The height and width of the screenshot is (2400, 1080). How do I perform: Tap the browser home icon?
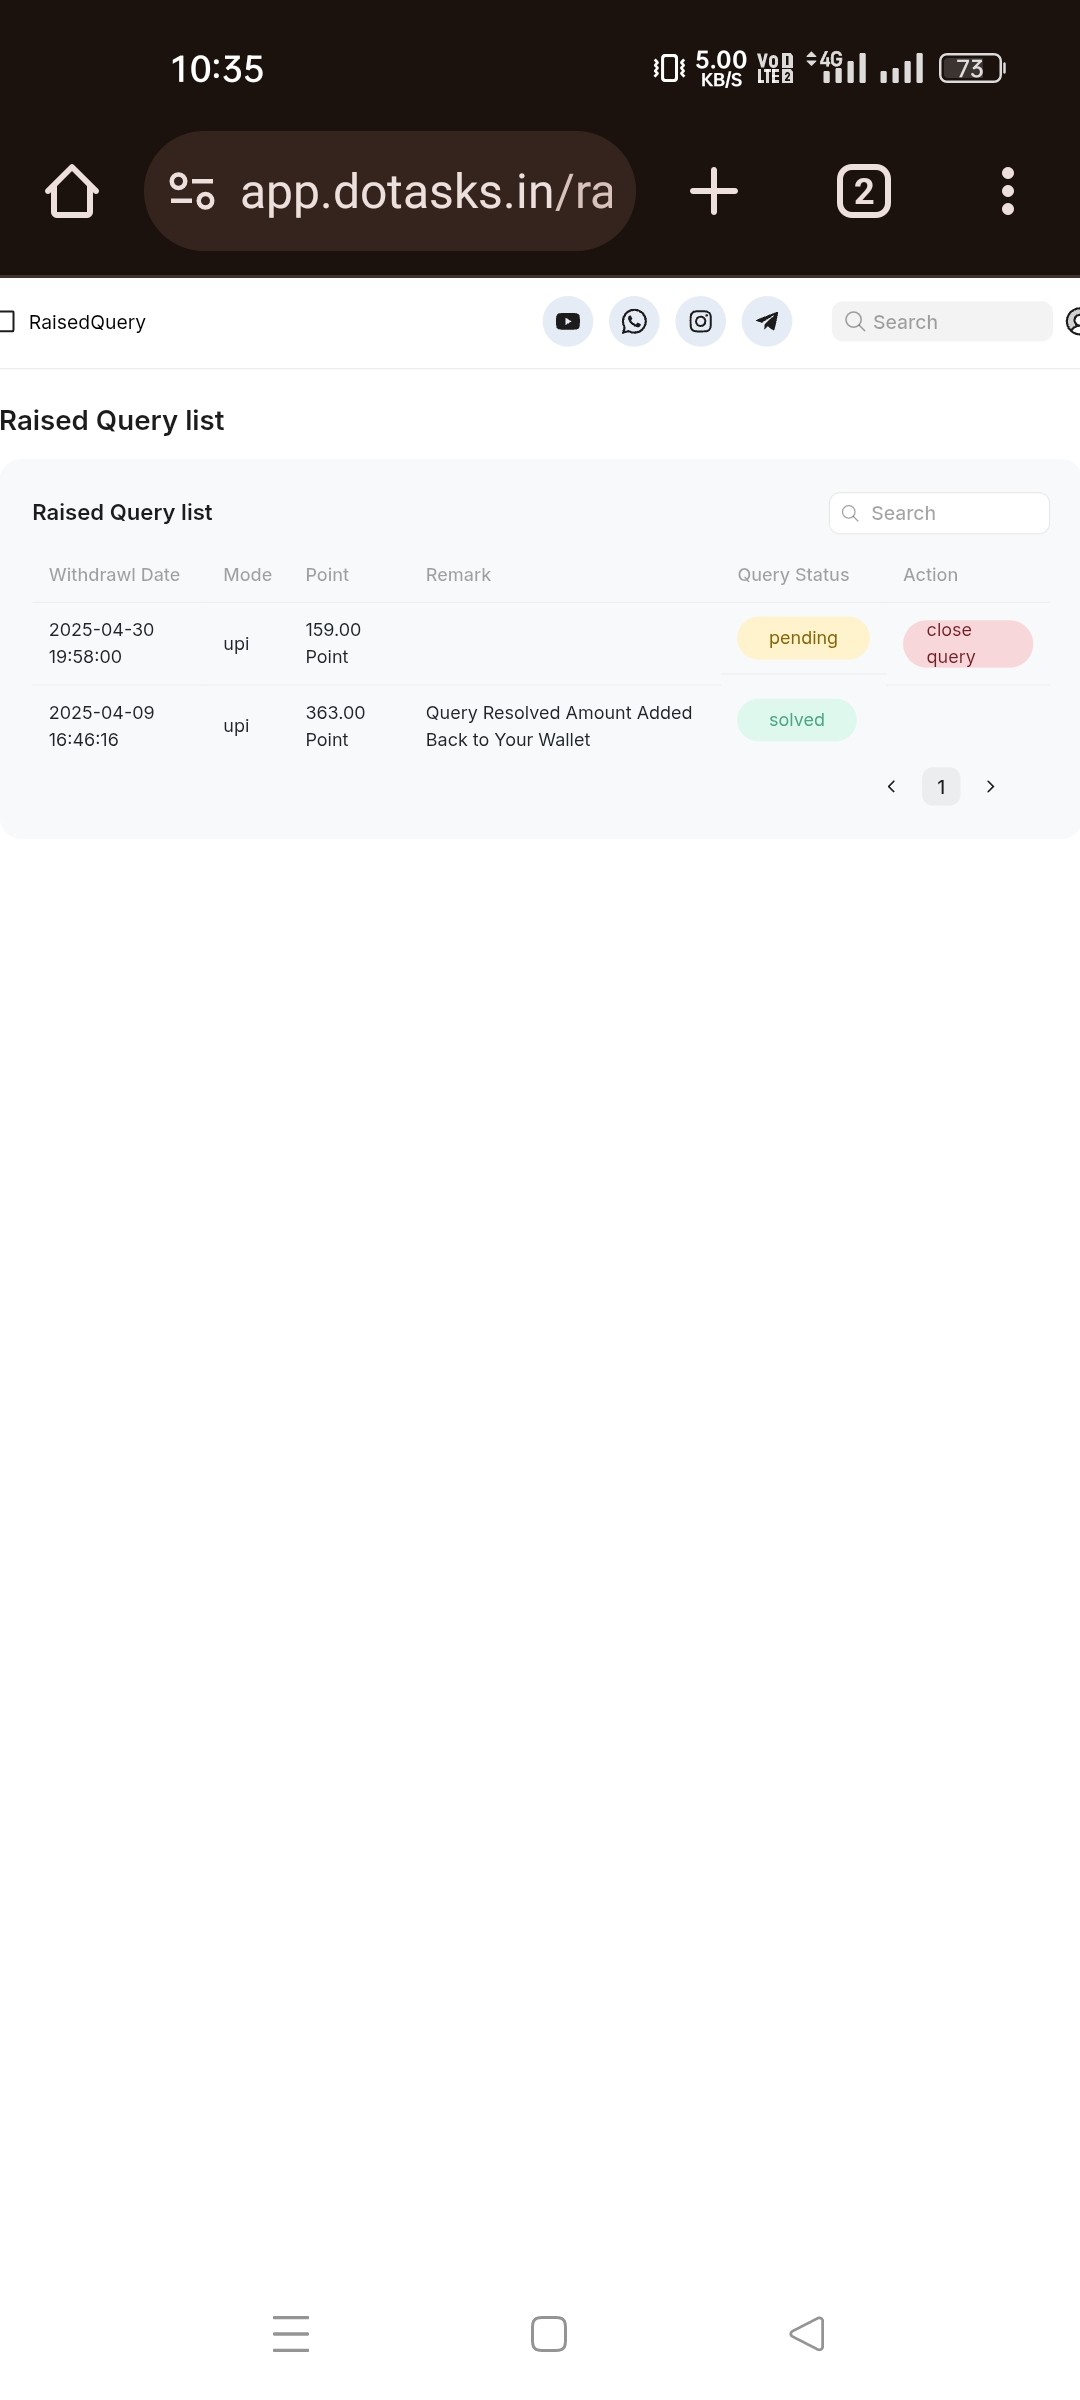pos(72,191)
